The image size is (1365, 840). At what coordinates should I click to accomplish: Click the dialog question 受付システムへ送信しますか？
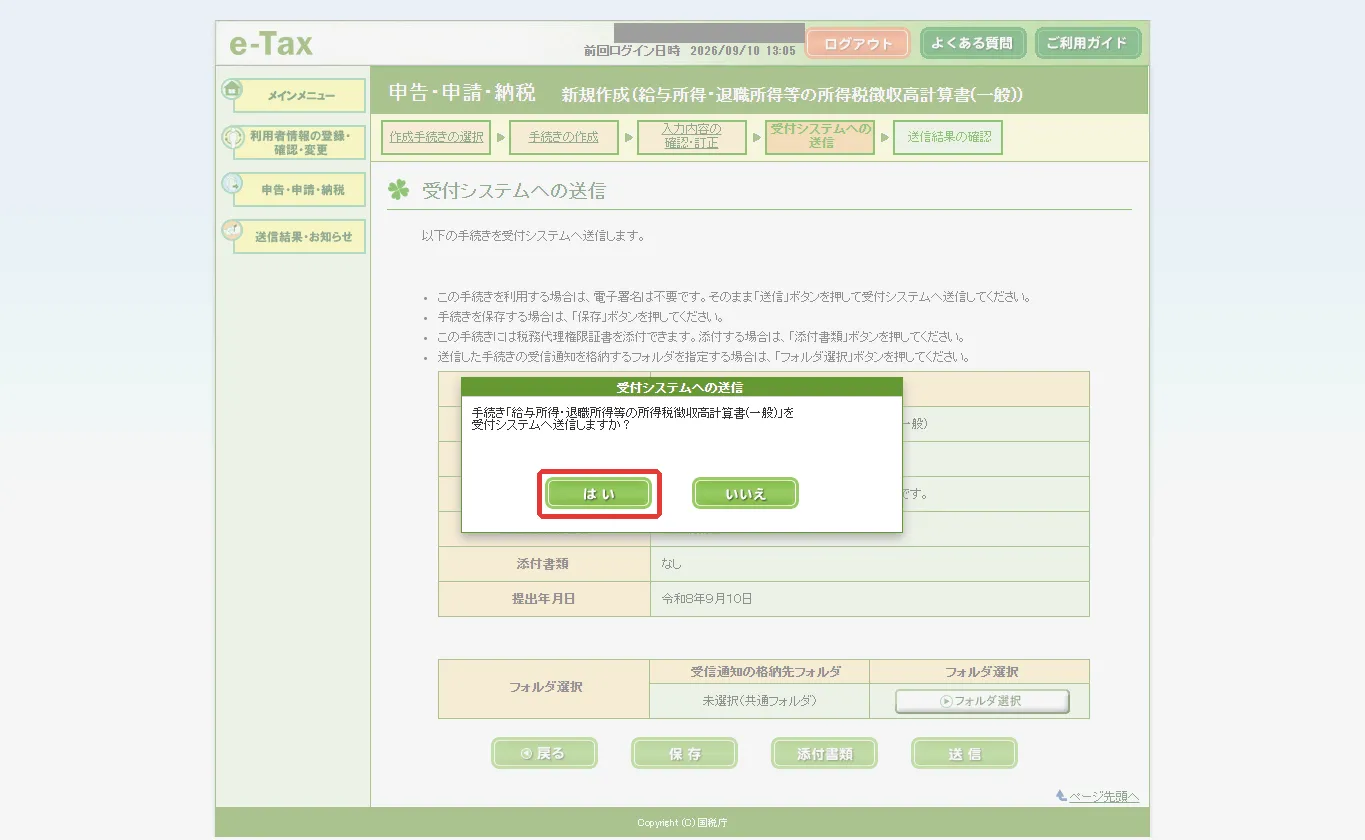coord(551,425)
